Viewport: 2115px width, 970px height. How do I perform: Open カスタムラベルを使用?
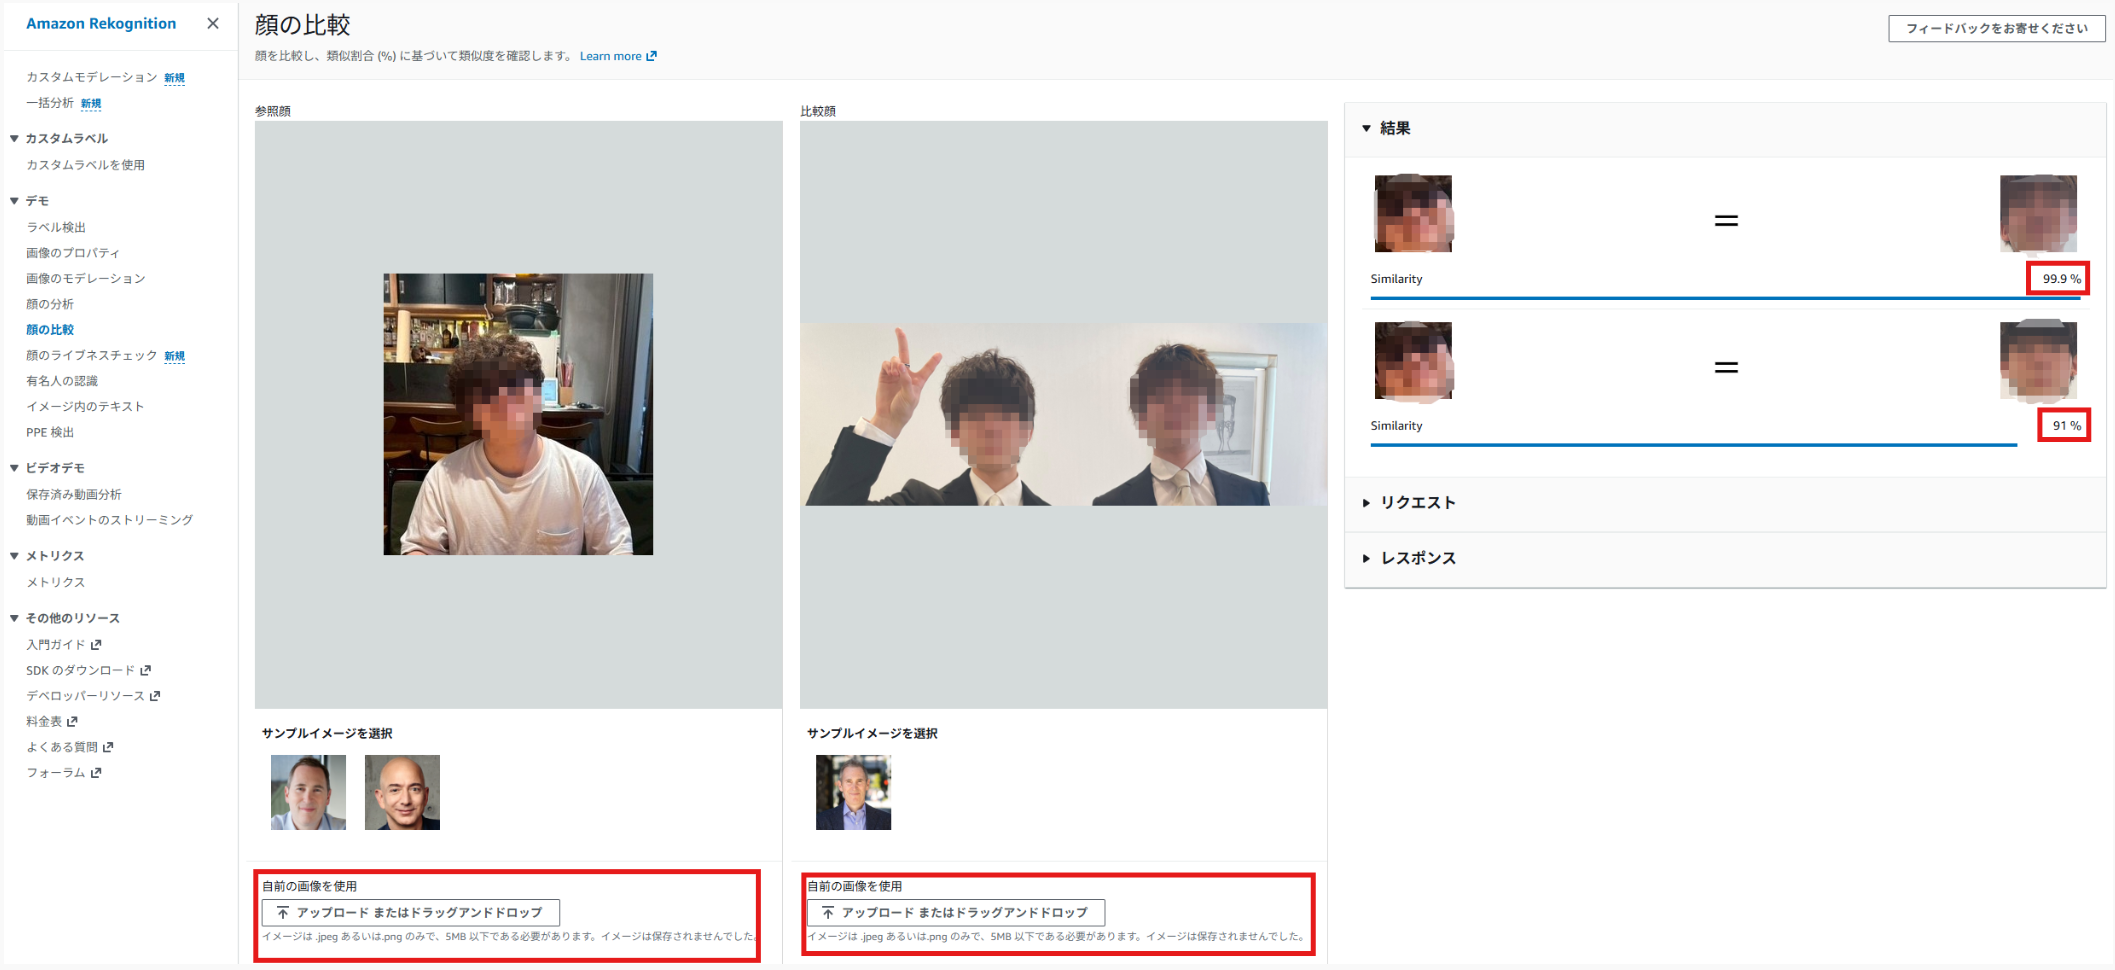click(85, 165)
